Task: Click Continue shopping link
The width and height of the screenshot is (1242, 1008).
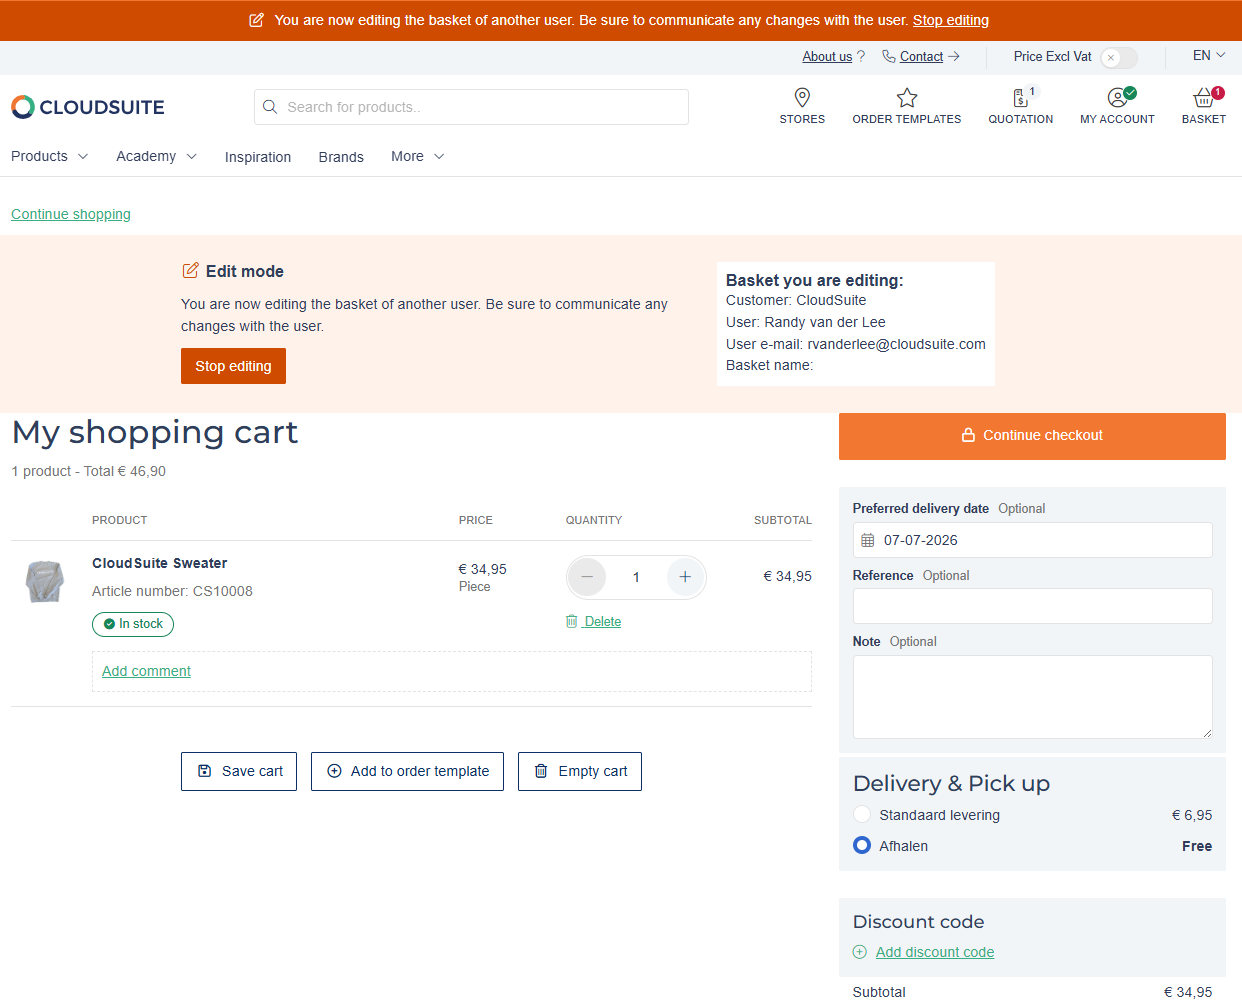Action: (x=71, y=214)
